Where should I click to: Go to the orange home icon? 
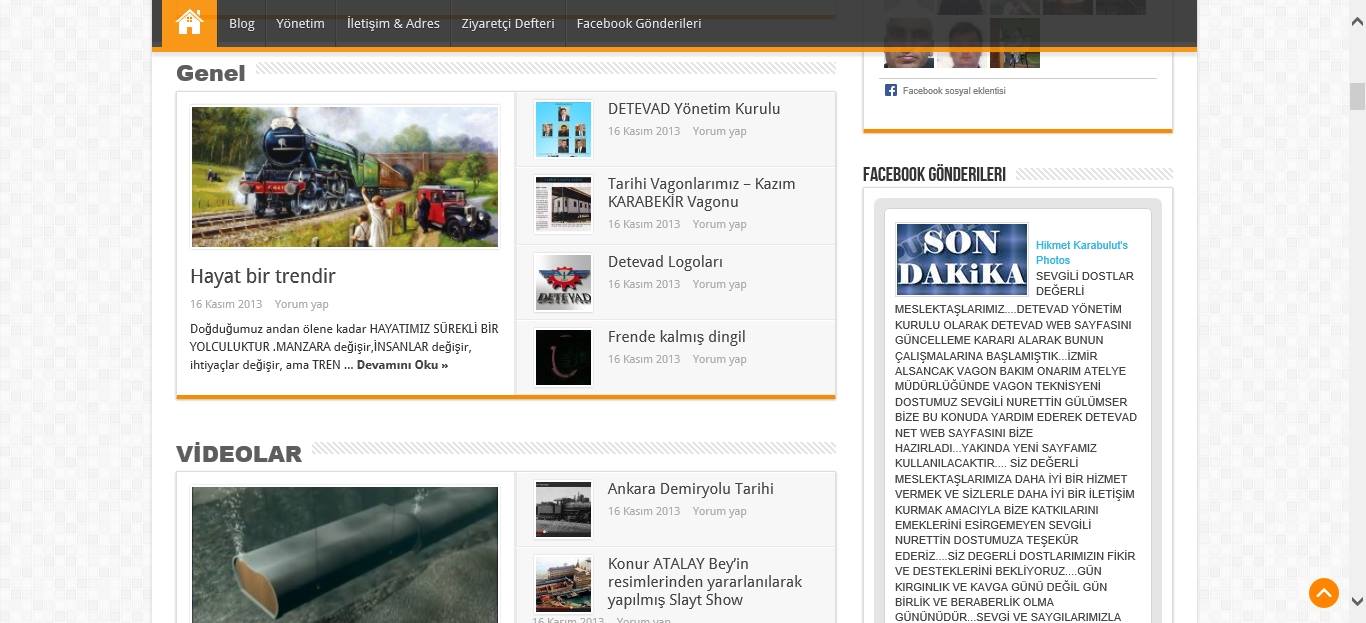coord(189,23)
